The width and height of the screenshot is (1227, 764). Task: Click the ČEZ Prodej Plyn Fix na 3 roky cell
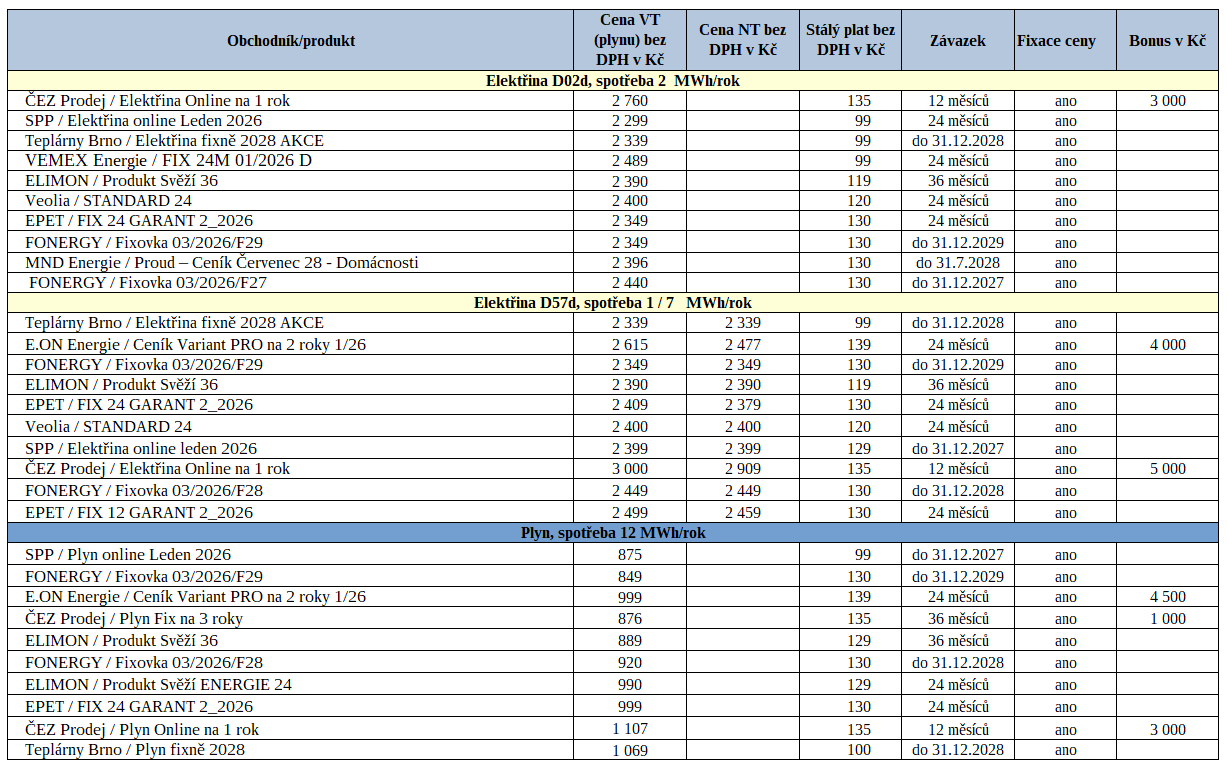point(134,619)
